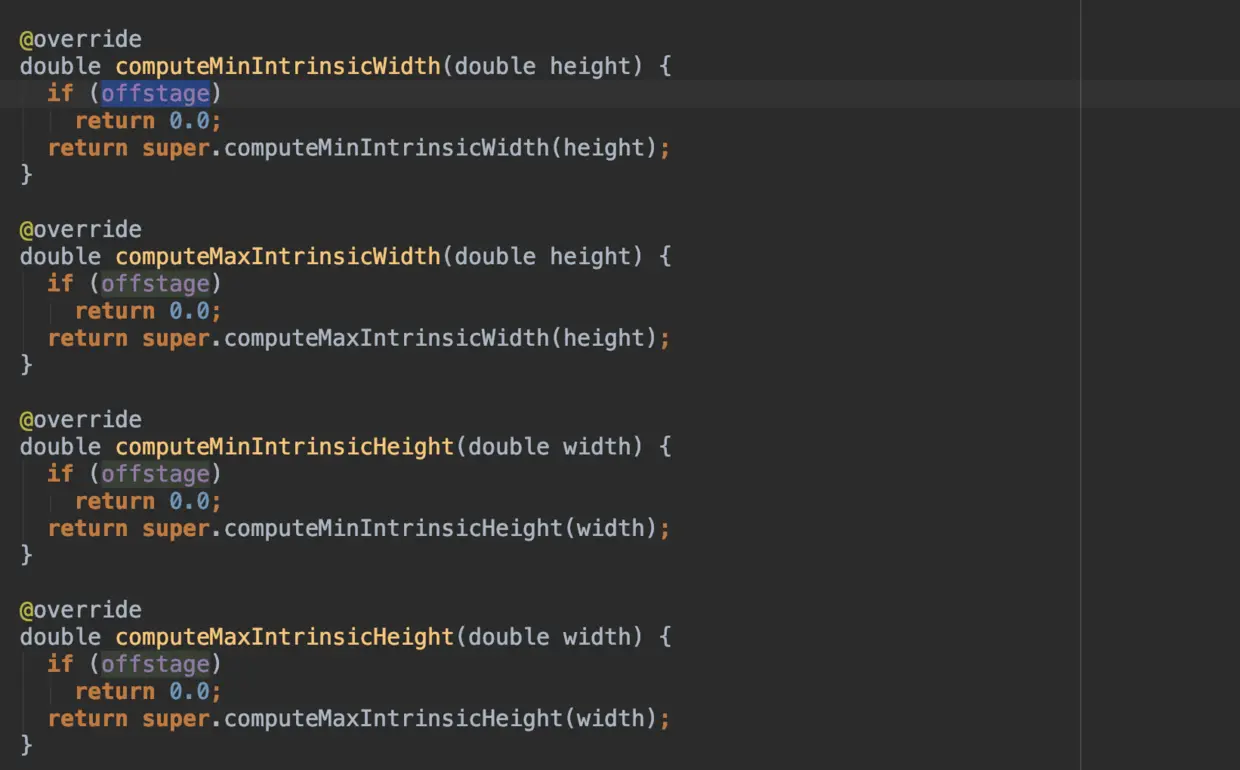
Task: Select the computeMinIntrinsicWidth method declaration name
Action: point(278,67)
